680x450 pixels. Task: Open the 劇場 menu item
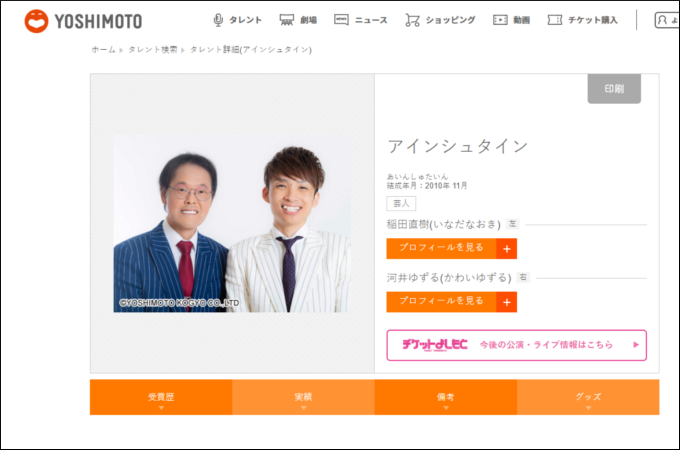click(x=308, y=20)
